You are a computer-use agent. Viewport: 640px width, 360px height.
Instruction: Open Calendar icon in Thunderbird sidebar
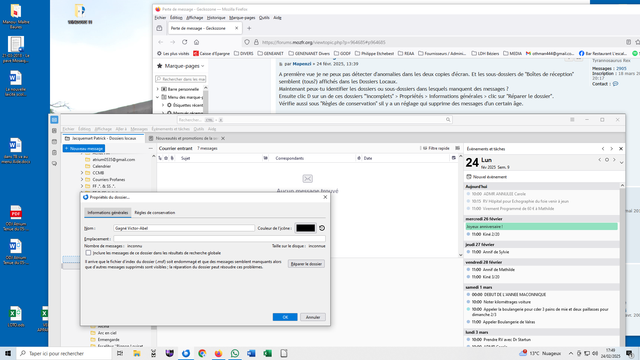[x=54, y=142]
